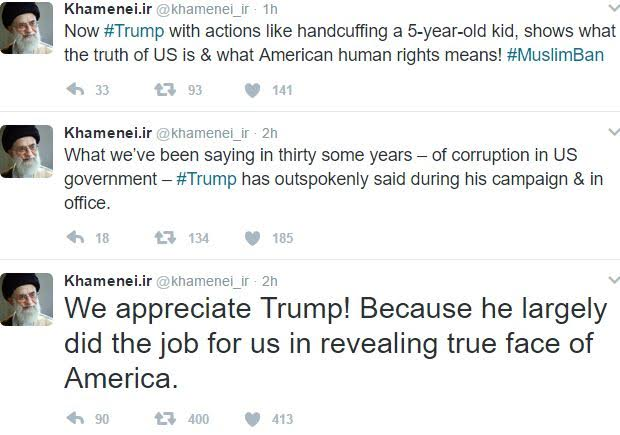The image size is (620, 435).
Task: Open #Trump hashtag in the corruption tweet
Action: point(207,178)
